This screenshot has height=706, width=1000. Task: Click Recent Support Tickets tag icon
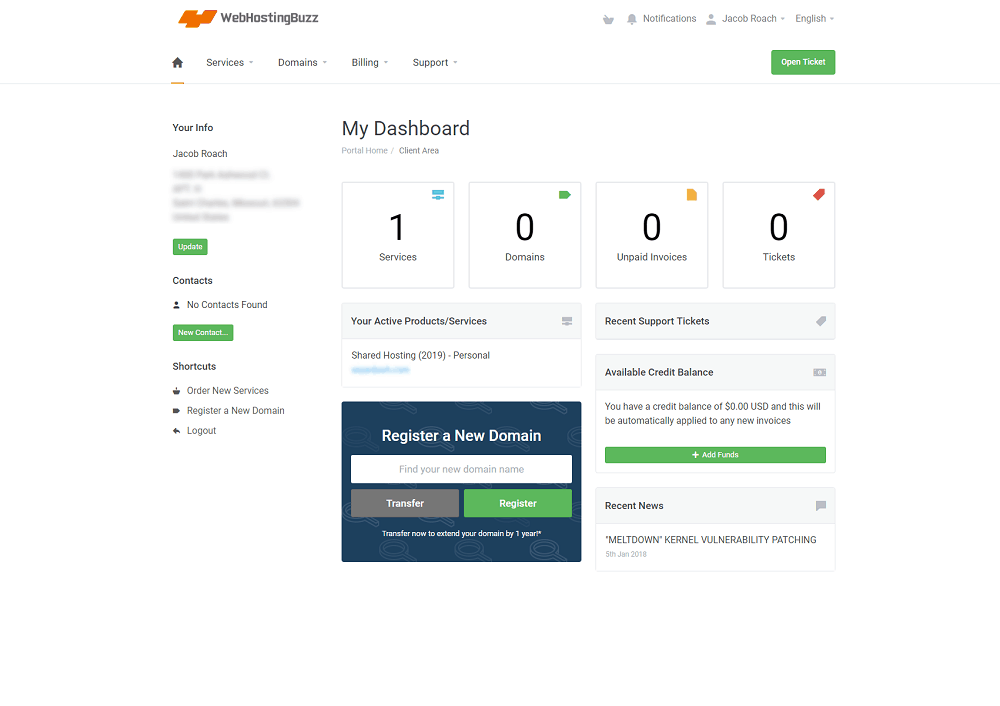click(x=821, y=321)
